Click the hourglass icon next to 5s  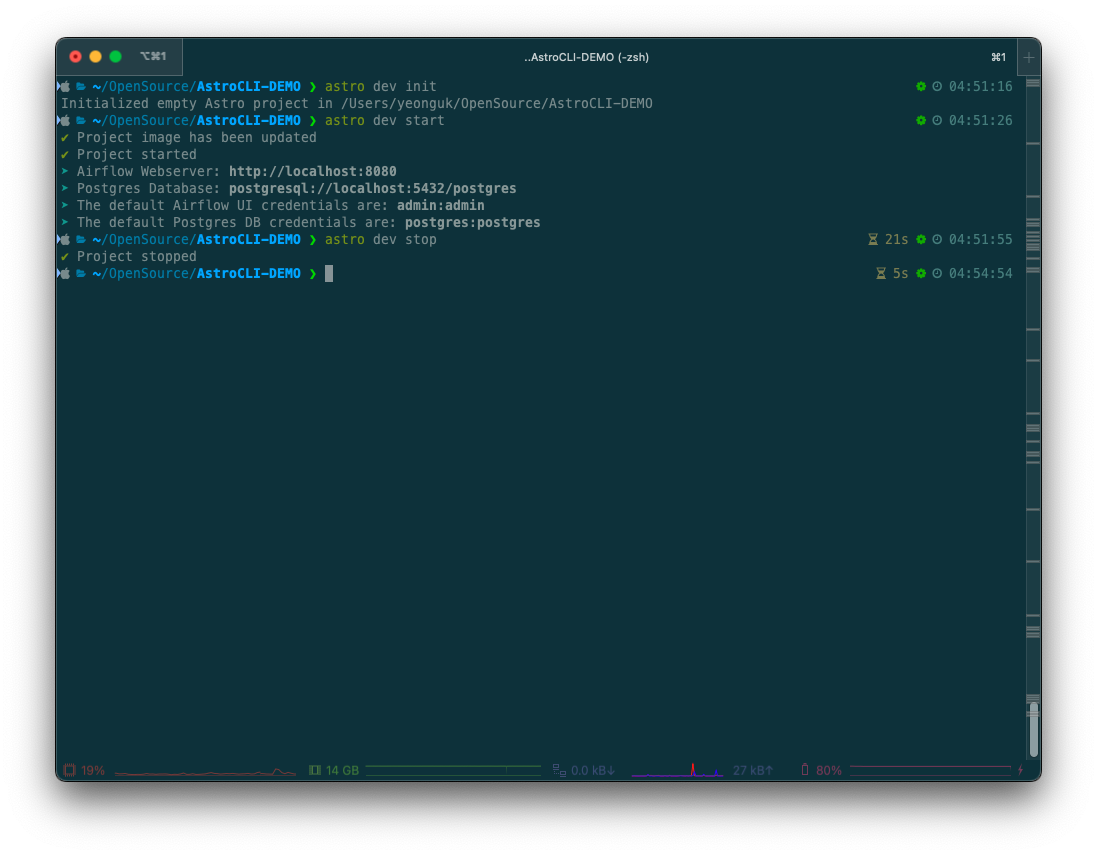coord(881,274)
